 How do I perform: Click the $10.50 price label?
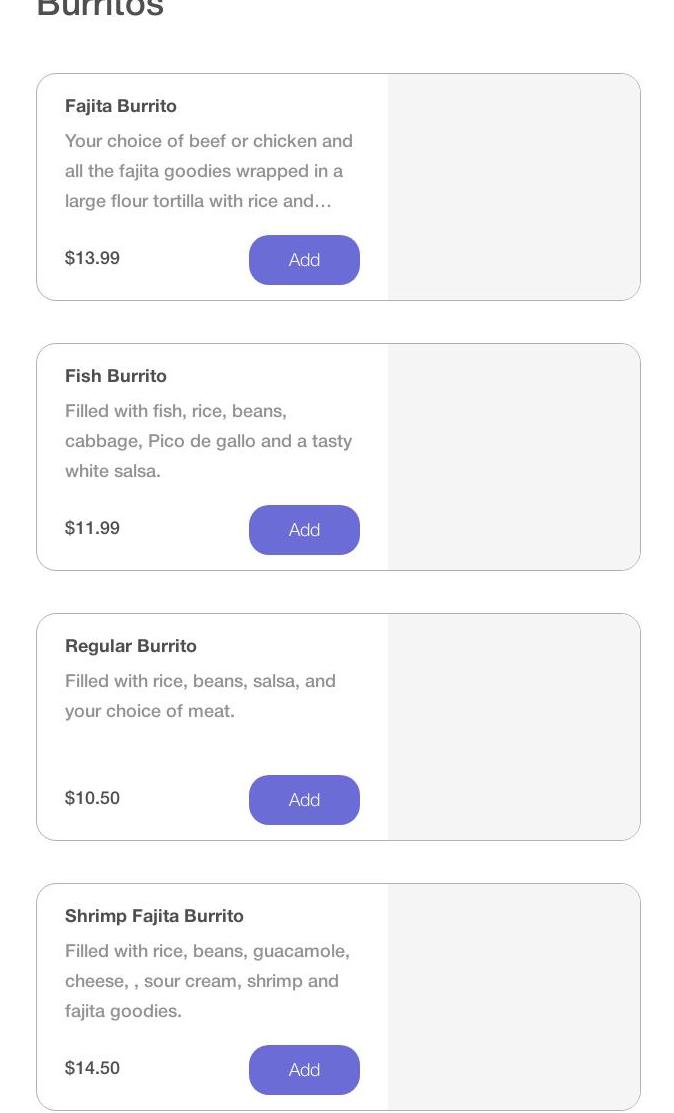[92, 798]
